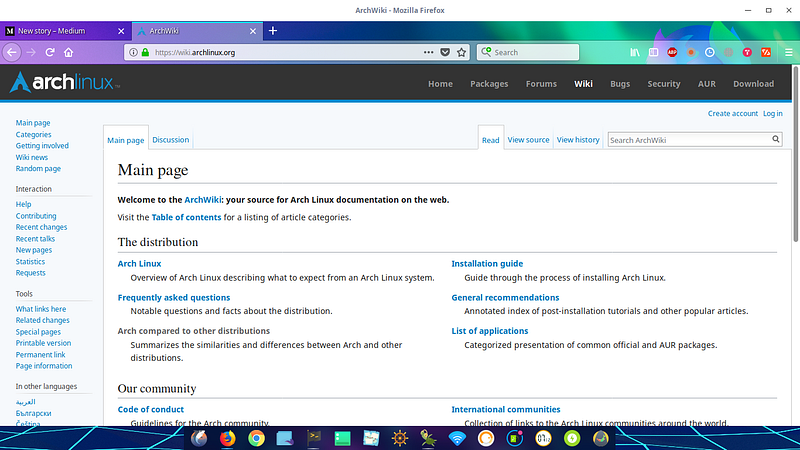Show site information via the info icon
Viewport: 800px width, 450px height.
tap(133, 52)
